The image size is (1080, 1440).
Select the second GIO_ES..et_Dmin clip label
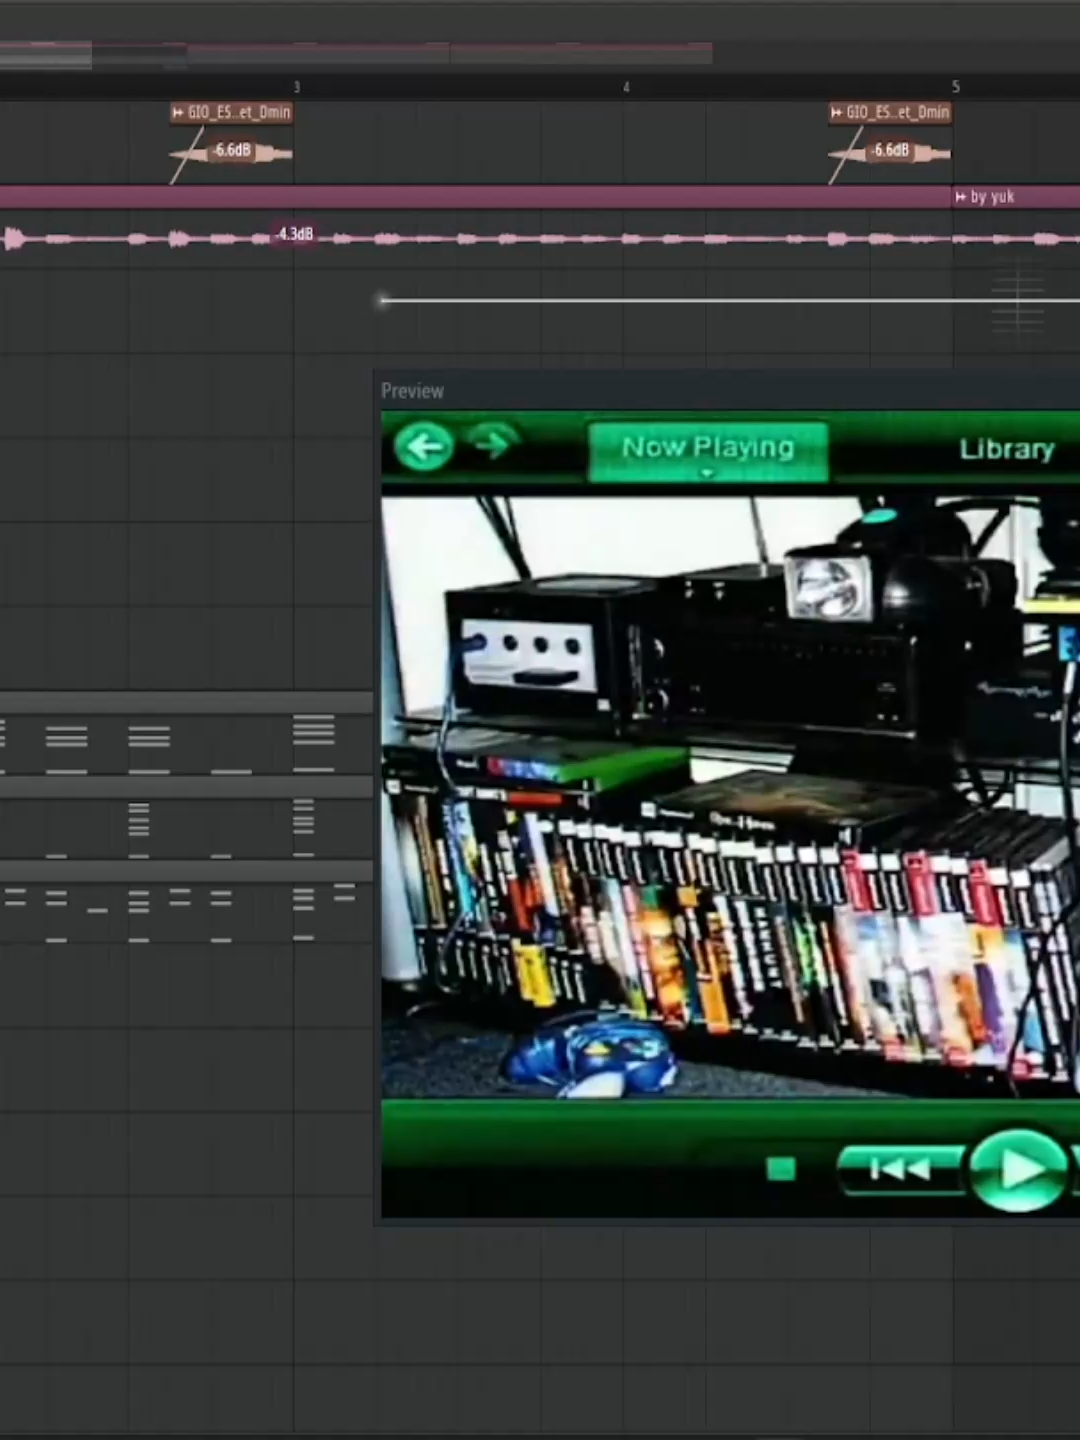click(x=890, y=112)
